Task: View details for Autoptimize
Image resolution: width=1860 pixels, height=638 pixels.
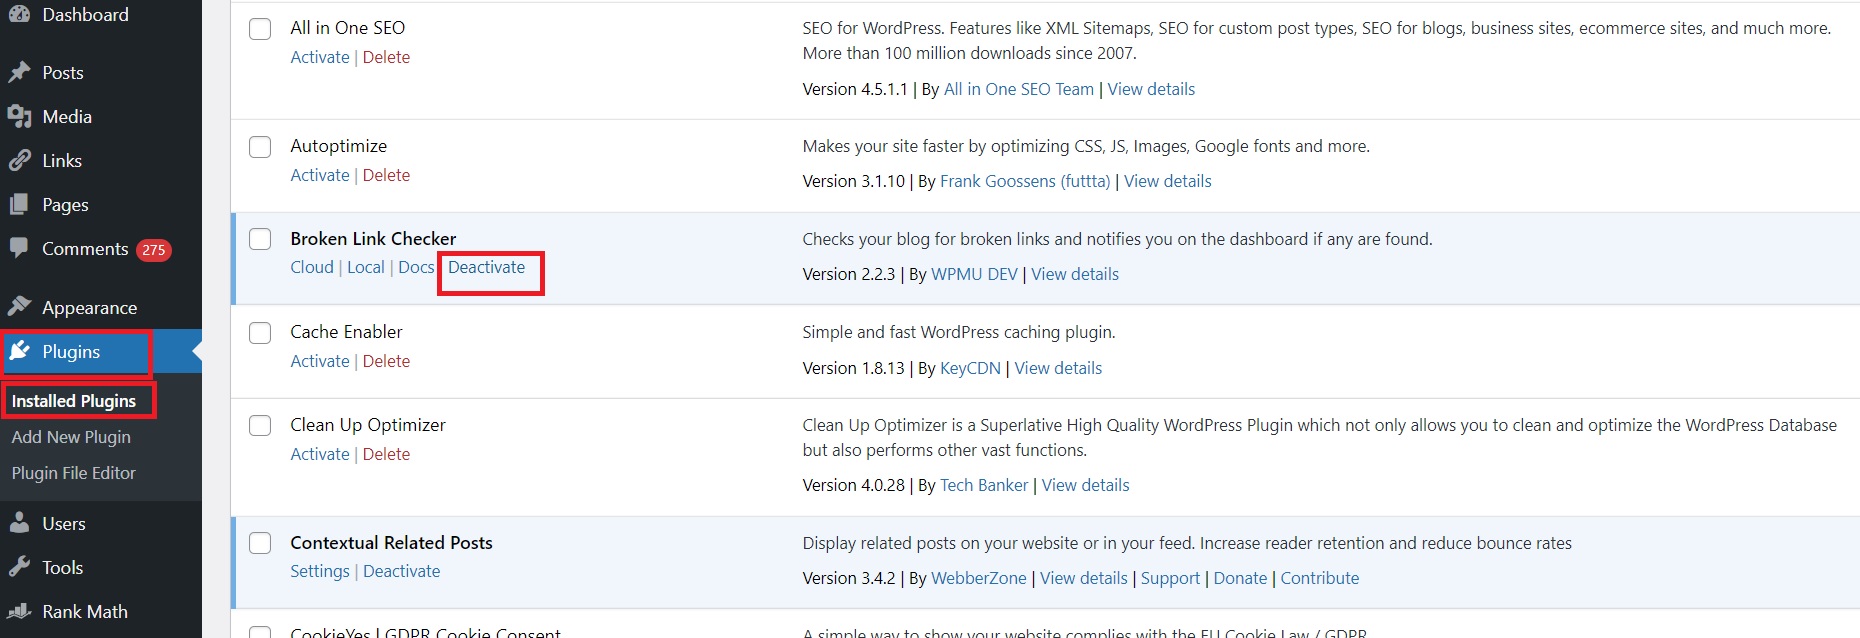Action: tap(1167, 181)
